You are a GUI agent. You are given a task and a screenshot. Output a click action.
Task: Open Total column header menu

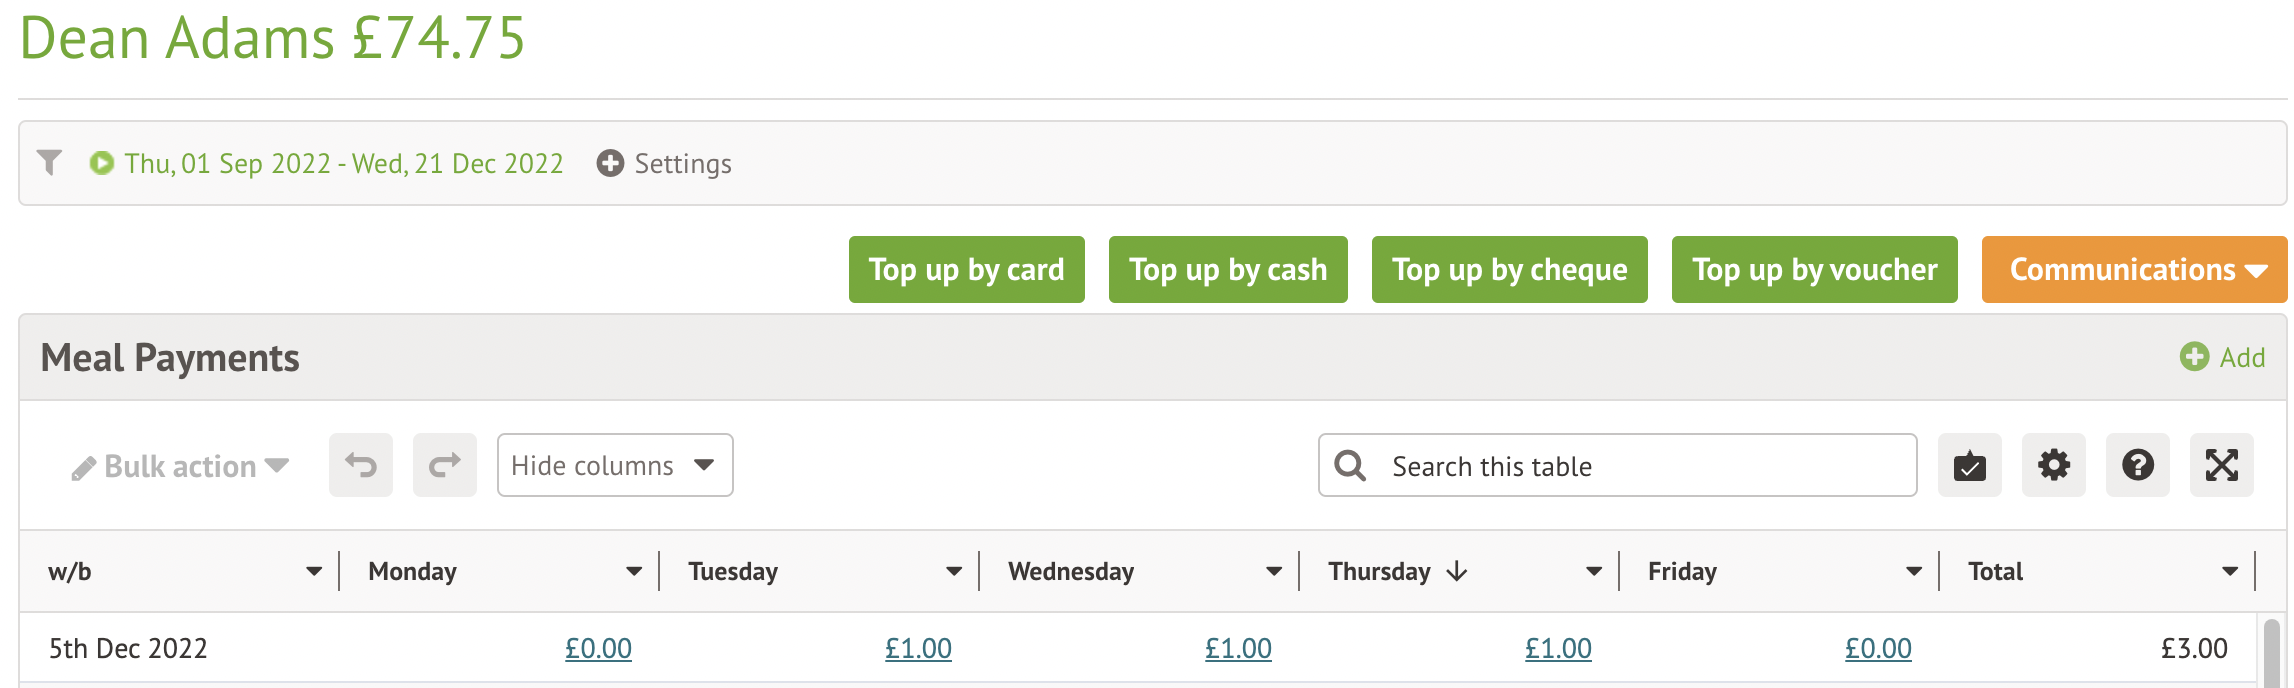2229,571
